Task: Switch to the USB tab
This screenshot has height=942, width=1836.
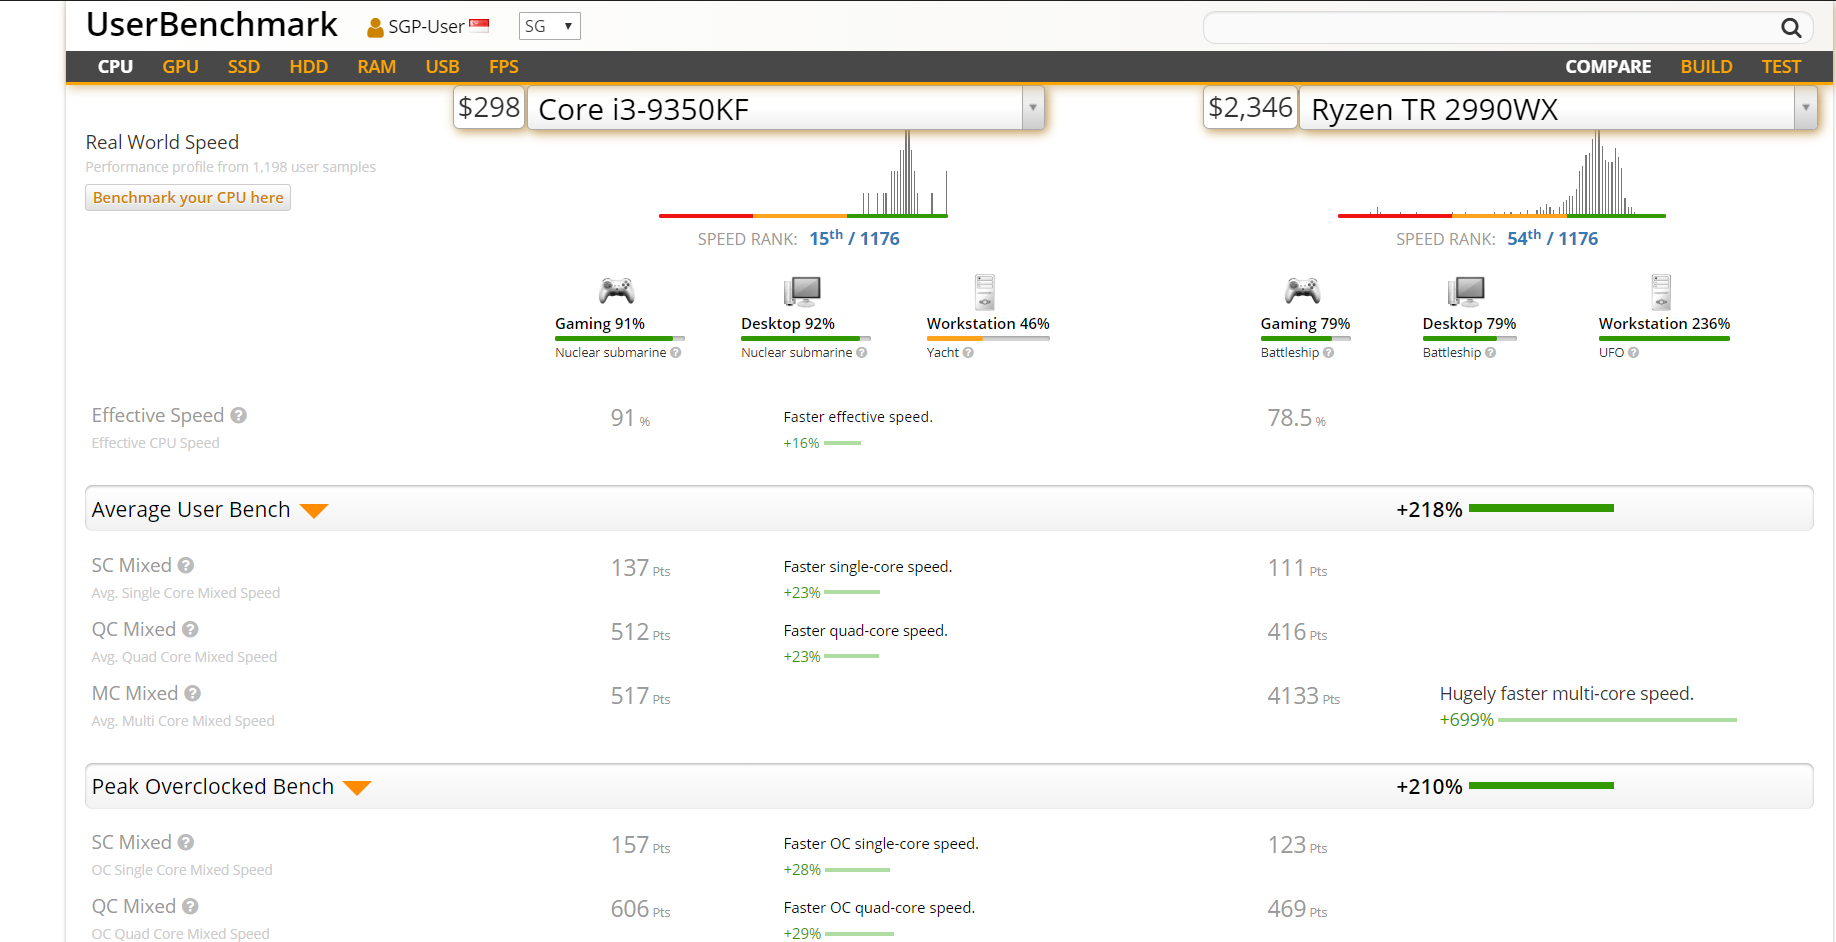Action: pos(442,67)
